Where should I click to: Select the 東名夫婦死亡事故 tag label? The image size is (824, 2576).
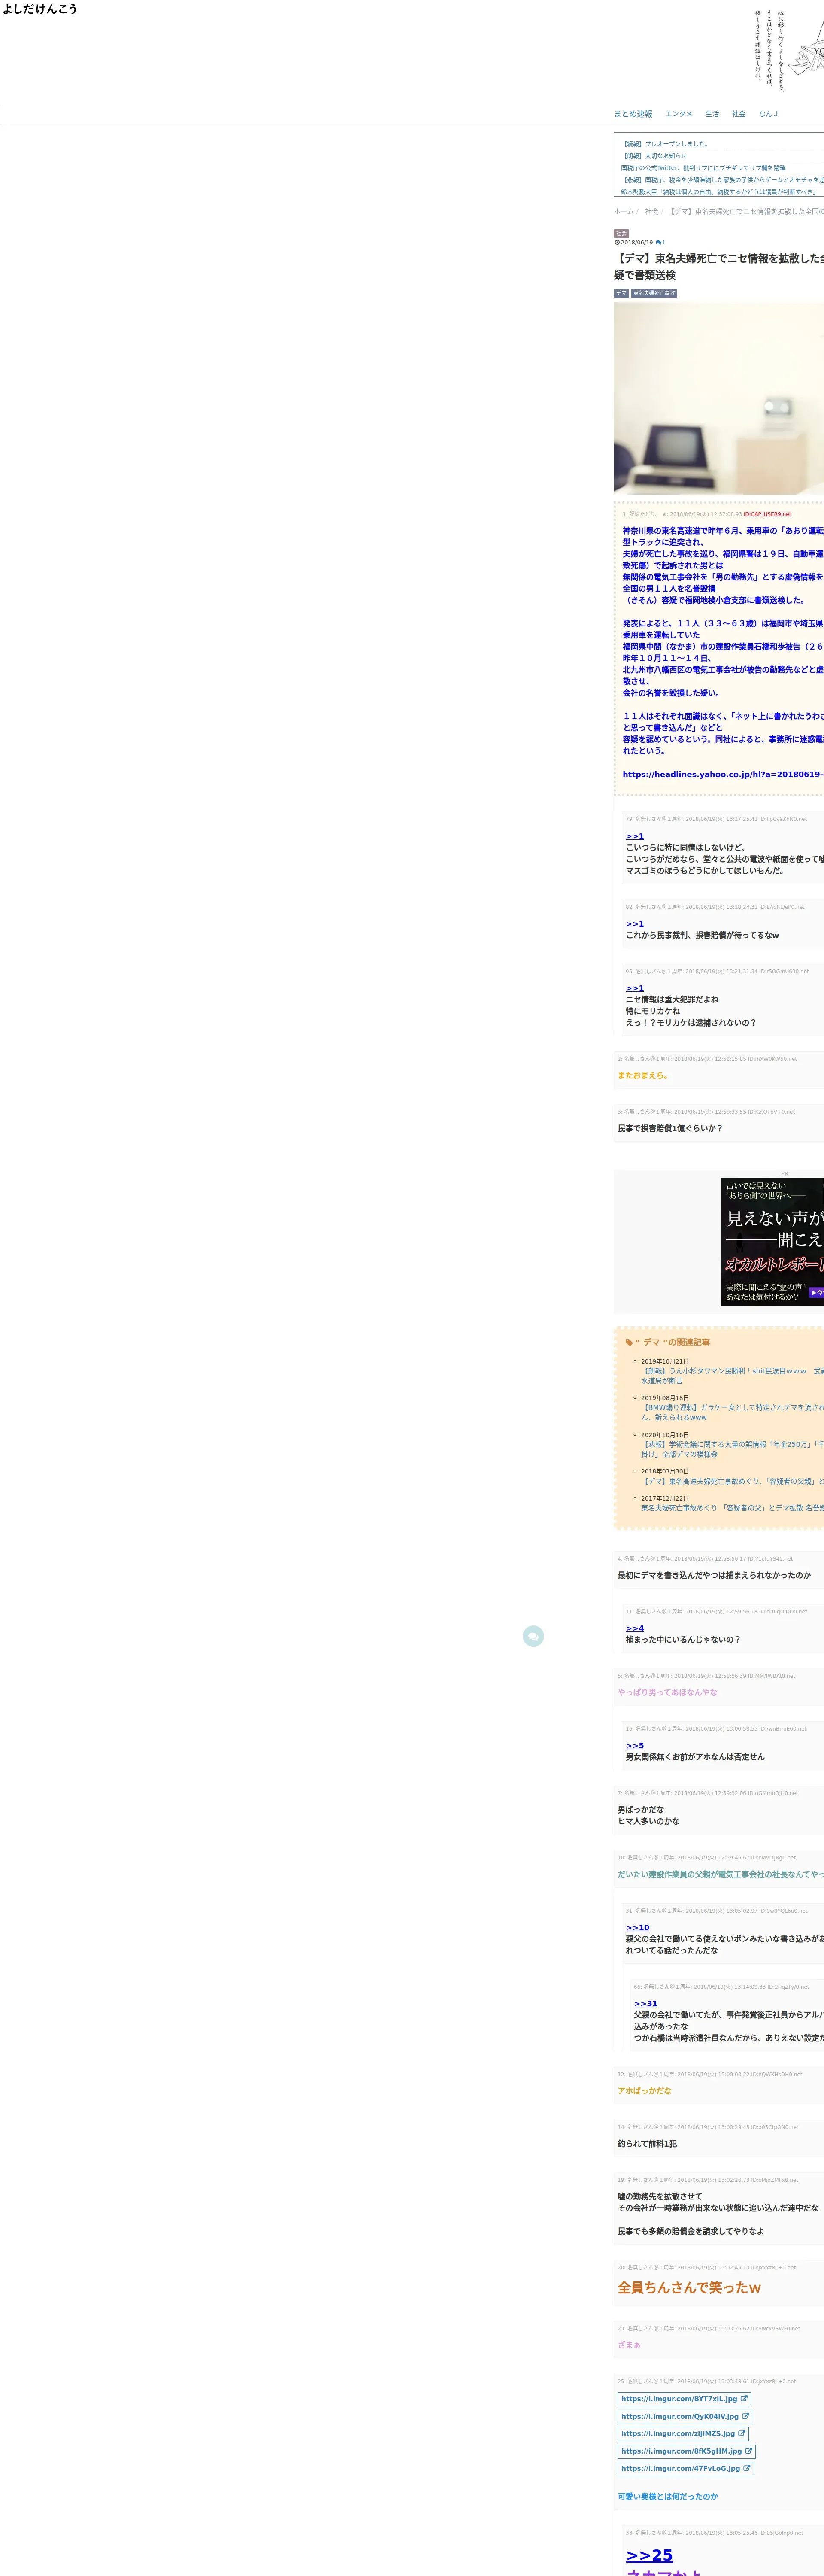654,293
